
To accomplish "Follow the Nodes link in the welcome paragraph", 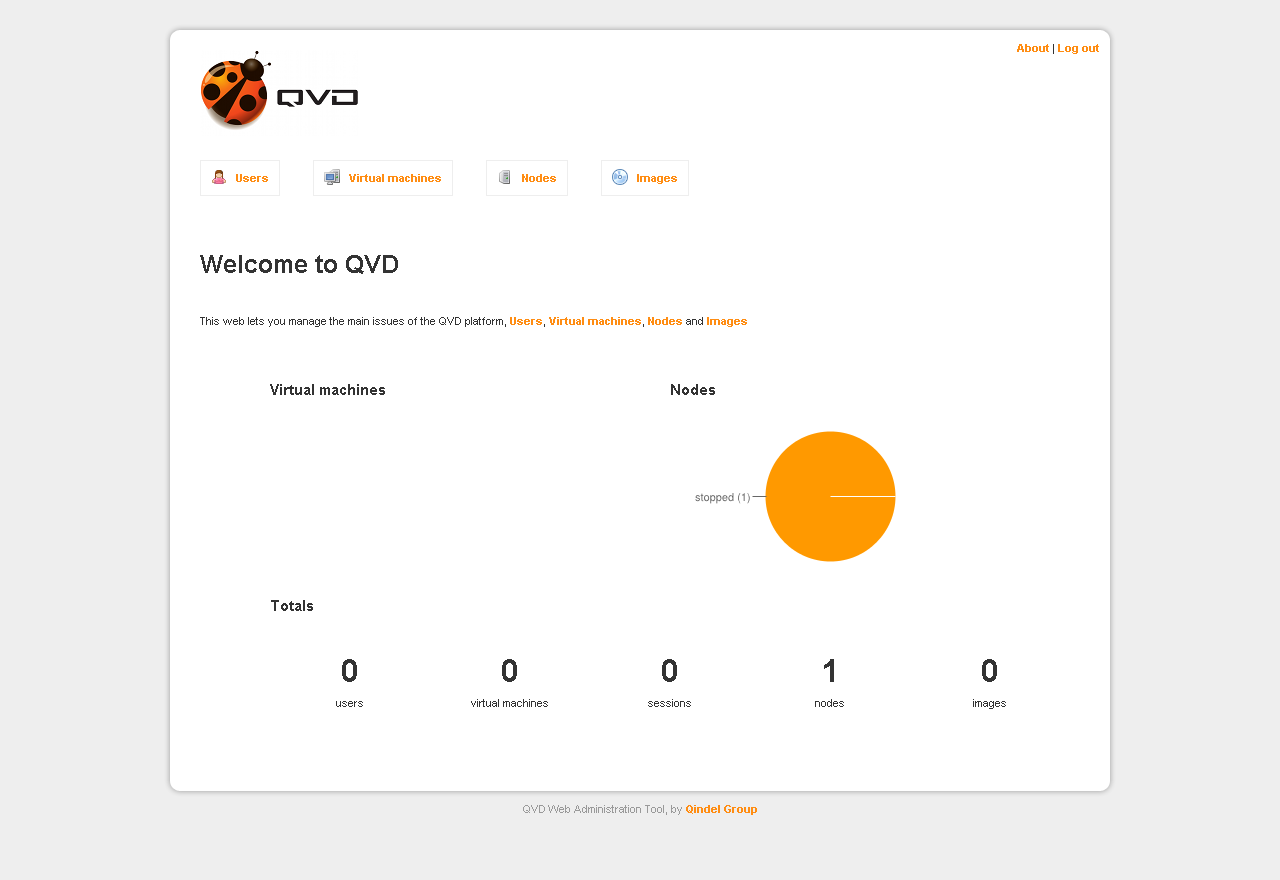I will coord(664,321).
